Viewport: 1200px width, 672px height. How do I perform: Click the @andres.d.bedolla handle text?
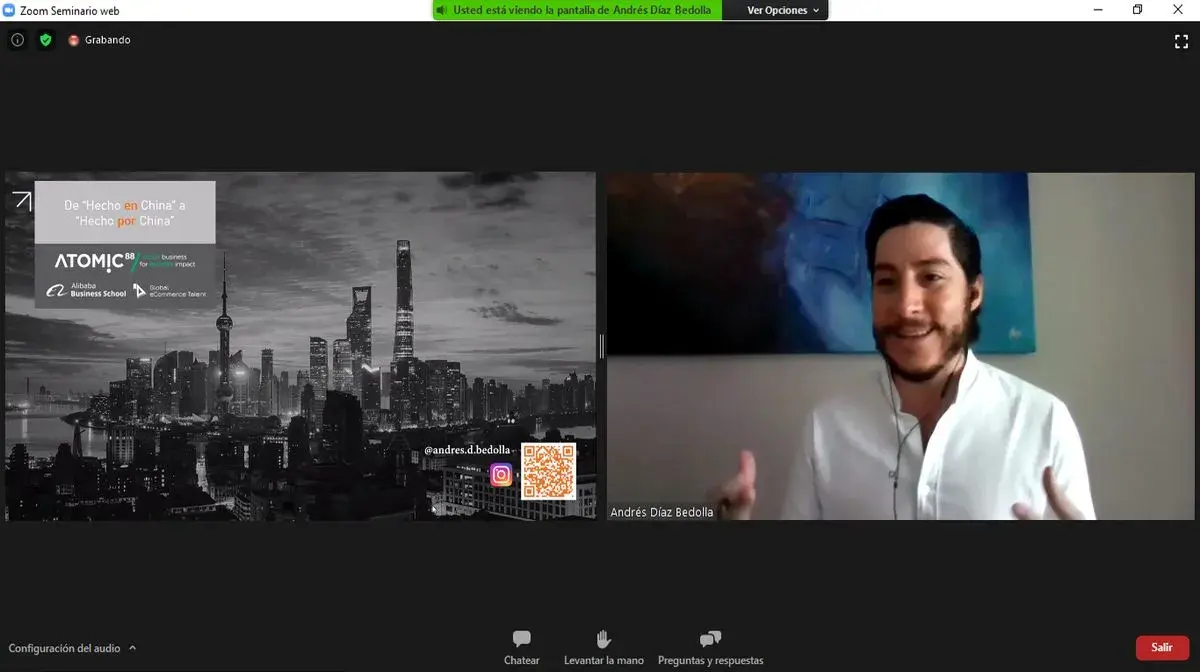(x=467, y=450)
